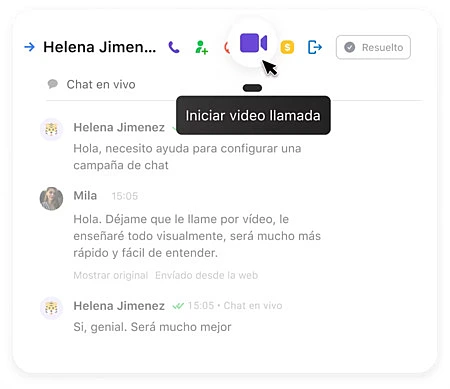
Task: Open the yellow dollar coin icon
Action: click(287, 47)
